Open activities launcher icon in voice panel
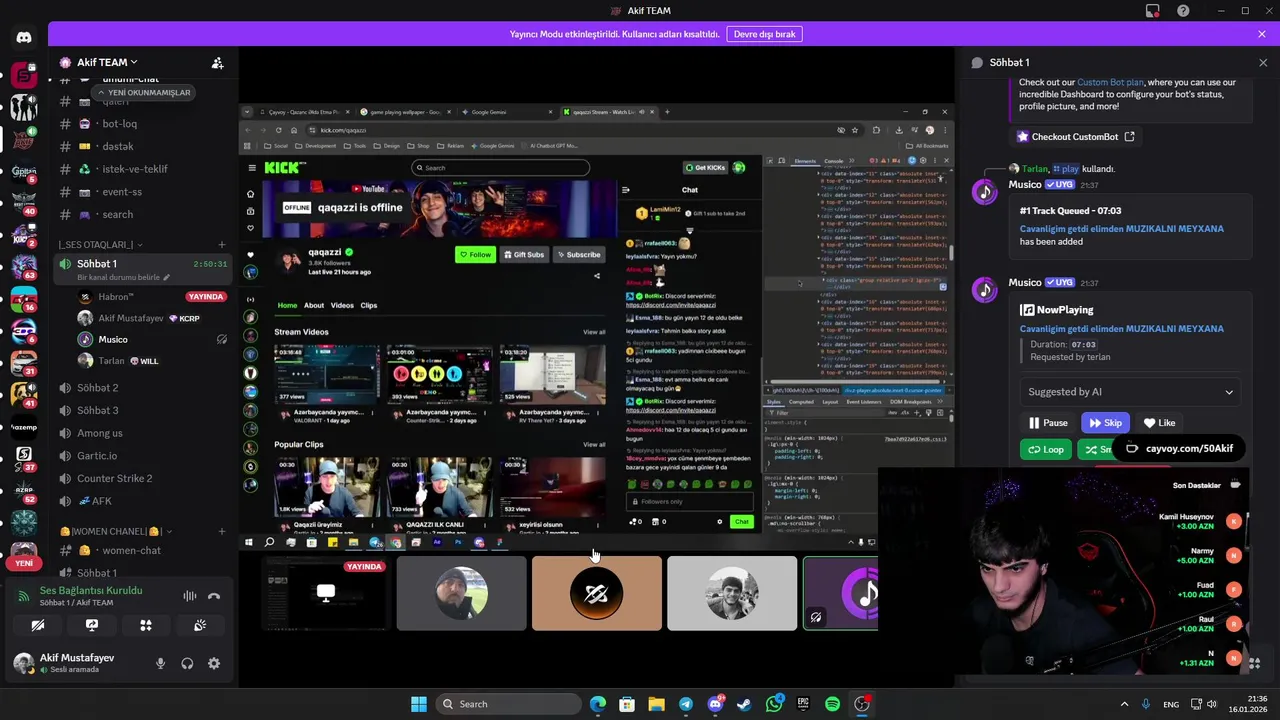 point(146,625)
